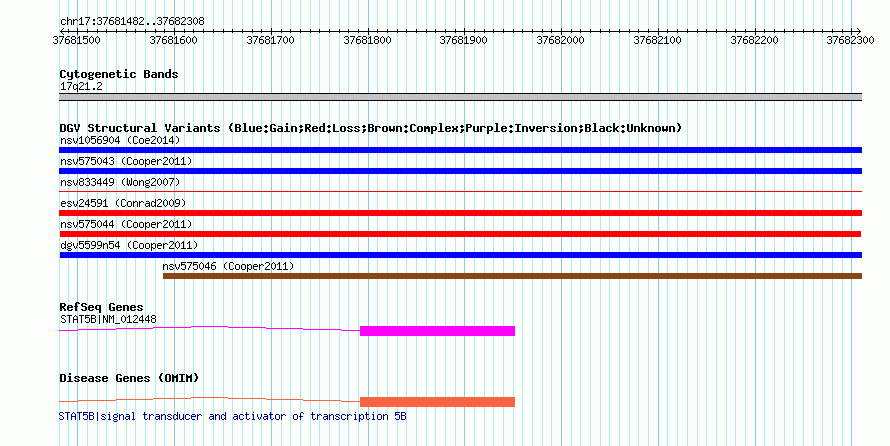Viewport: 890px width, 446px height.
Task: Click ruler position 37681800
Action: tap(367, 40)
